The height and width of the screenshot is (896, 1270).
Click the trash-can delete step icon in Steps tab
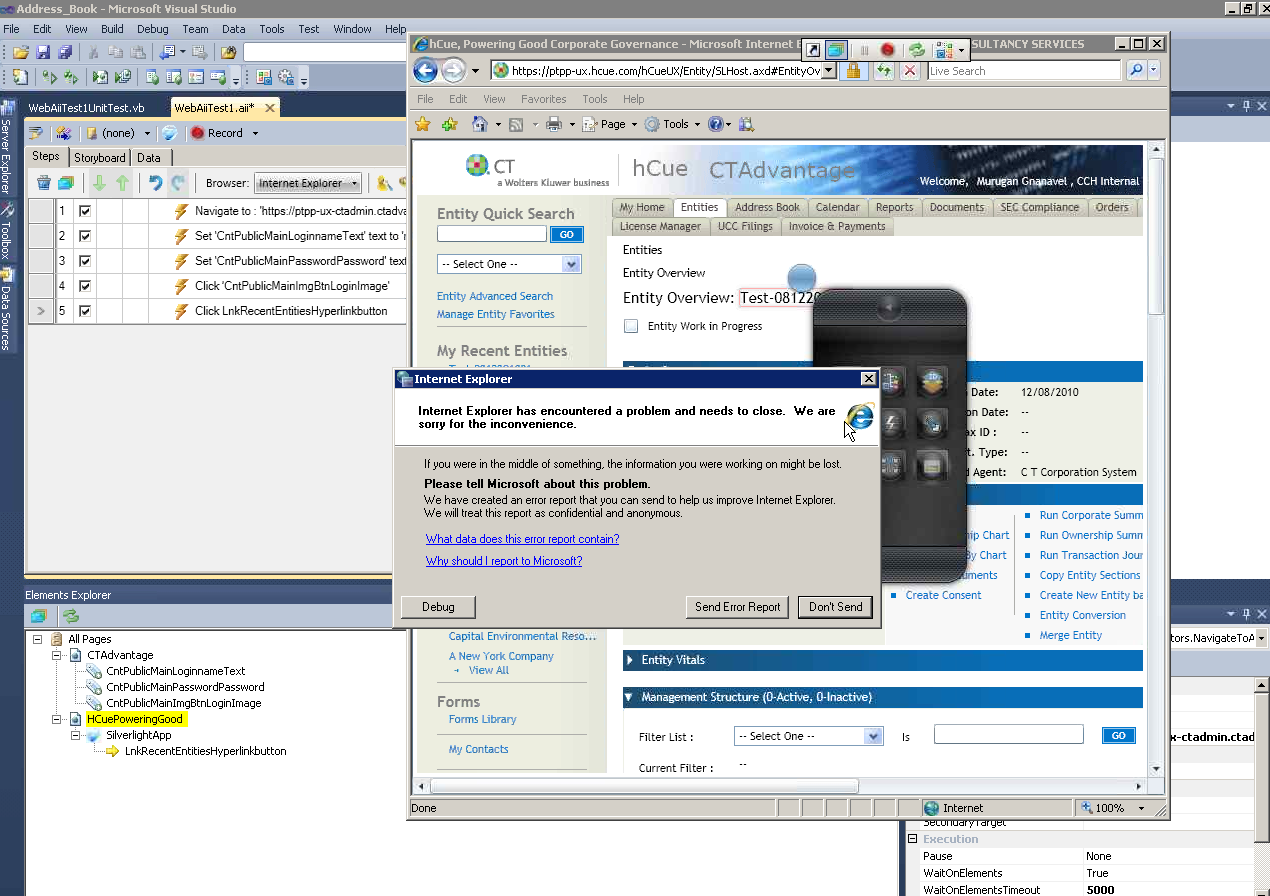pos(44,183)
